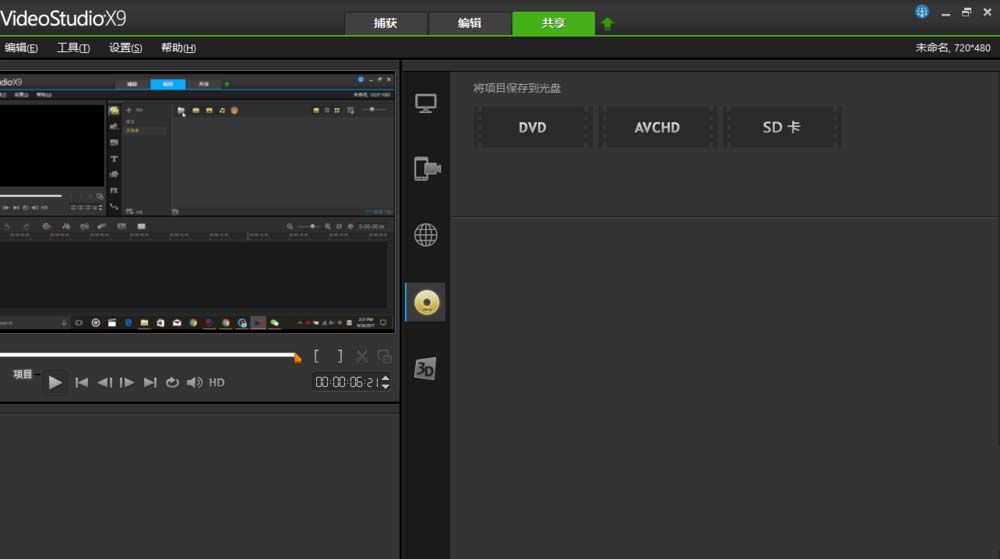
Task: Click the DVD disc button
Action: pos(532,128)
